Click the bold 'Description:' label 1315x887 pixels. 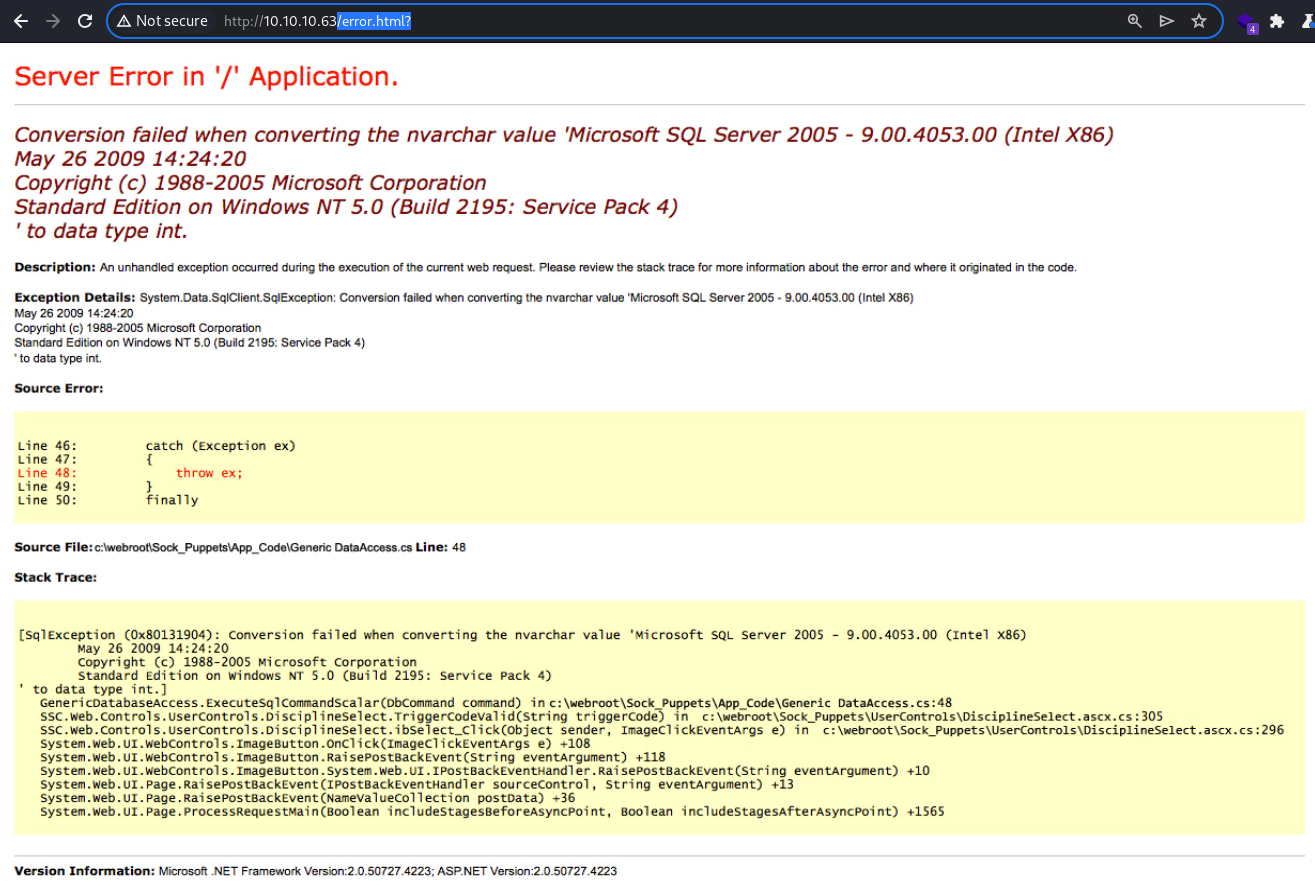55,268
